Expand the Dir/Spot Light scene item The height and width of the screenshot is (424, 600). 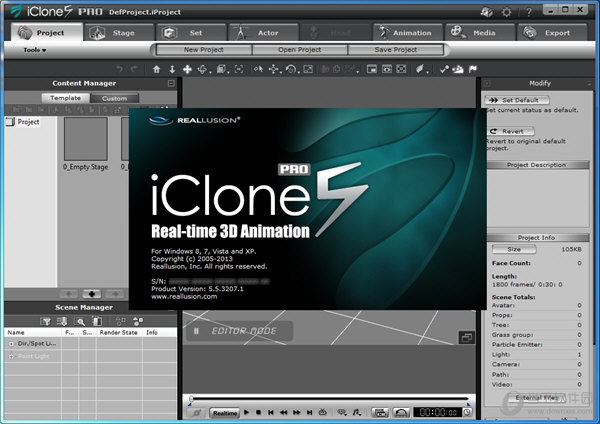point(11,343)
